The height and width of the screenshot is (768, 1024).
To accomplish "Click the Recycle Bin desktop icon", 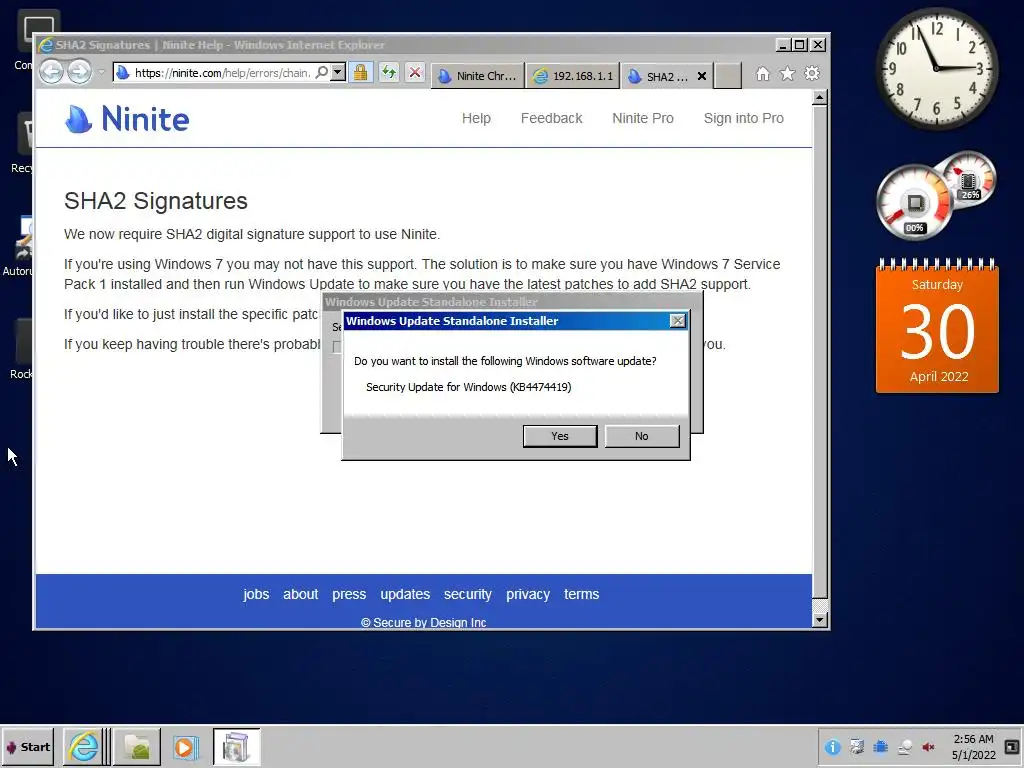I will (x=24, y=142).
